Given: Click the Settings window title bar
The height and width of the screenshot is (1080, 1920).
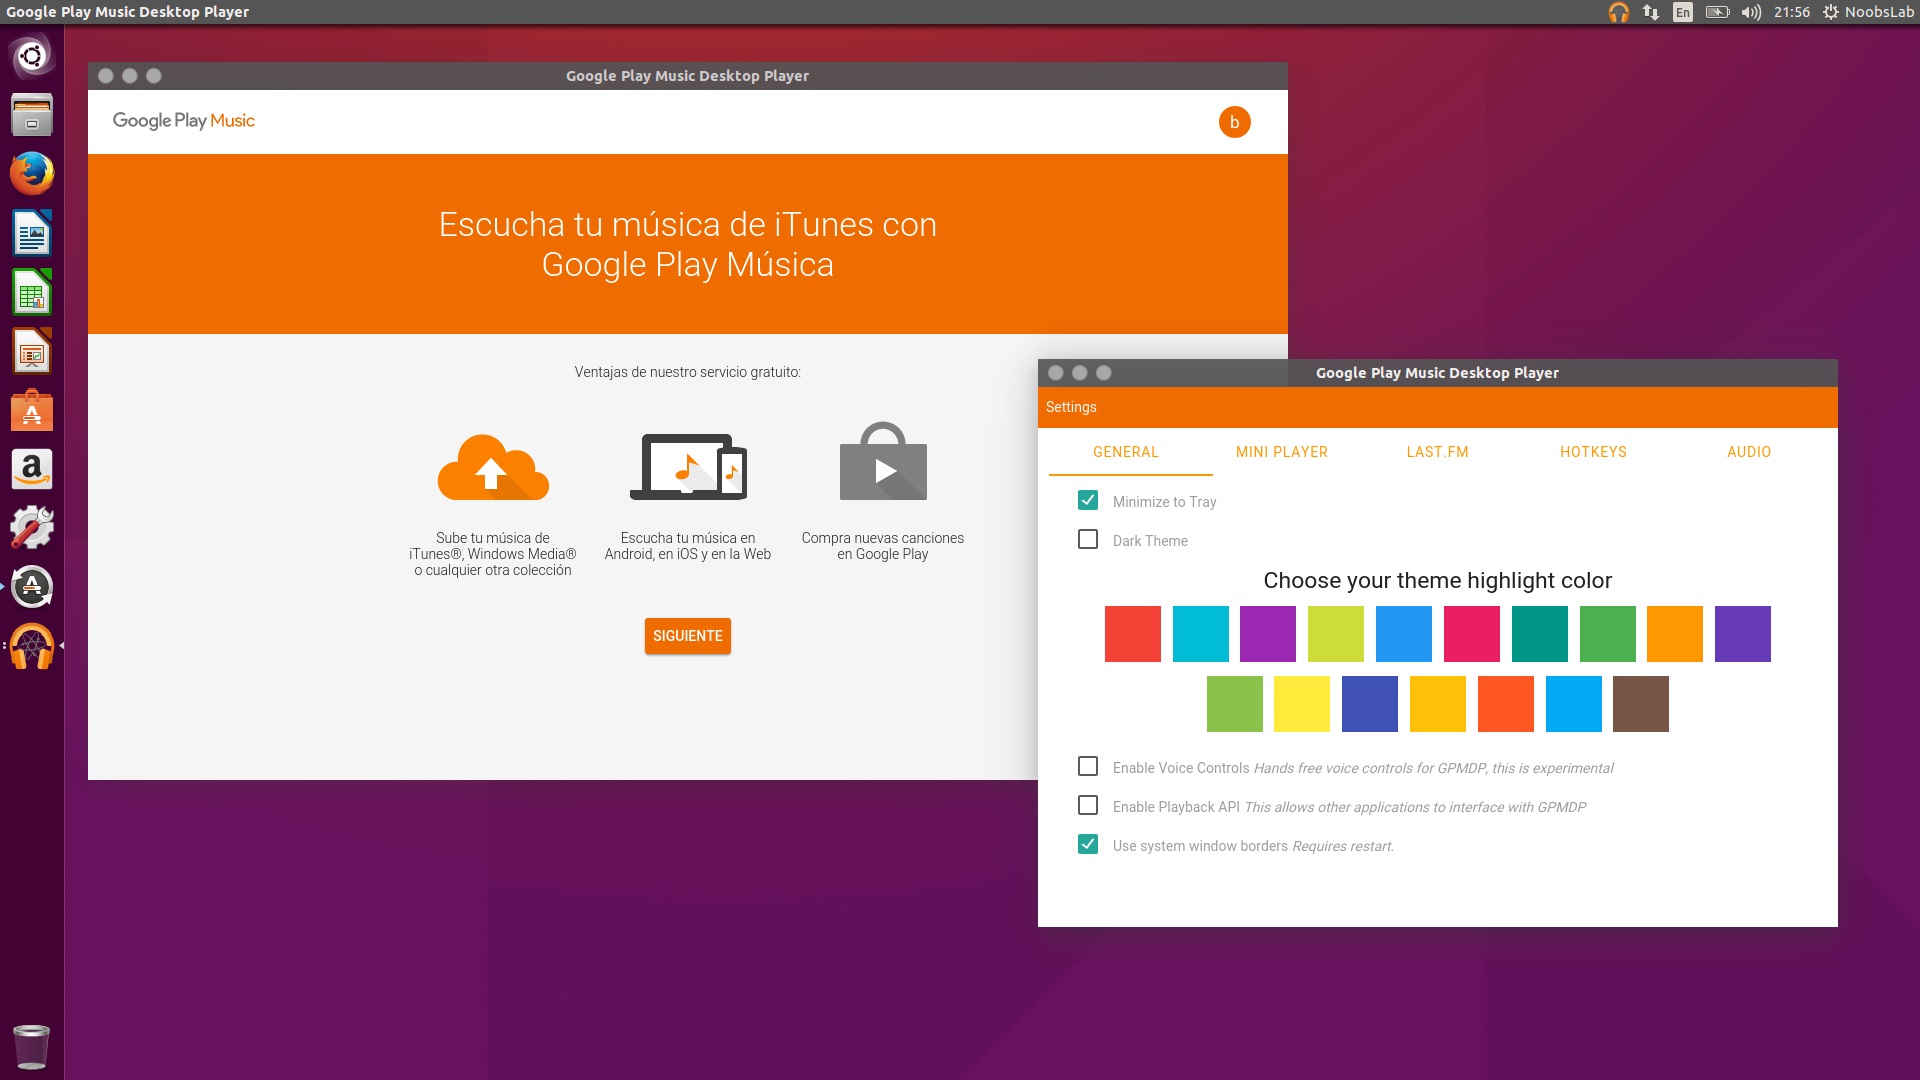Looking at the screenshot, I should 1438,373.
